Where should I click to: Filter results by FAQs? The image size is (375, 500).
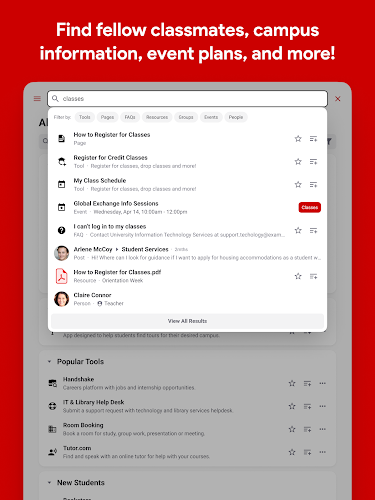[130, 117]
